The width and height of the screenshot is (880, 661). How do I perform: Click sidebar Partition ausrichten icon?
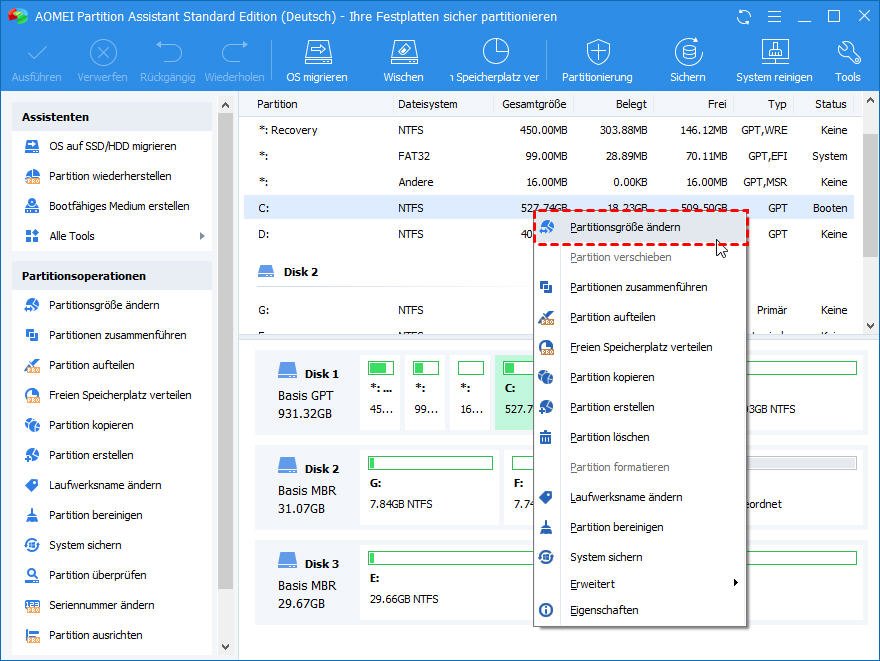32,635
